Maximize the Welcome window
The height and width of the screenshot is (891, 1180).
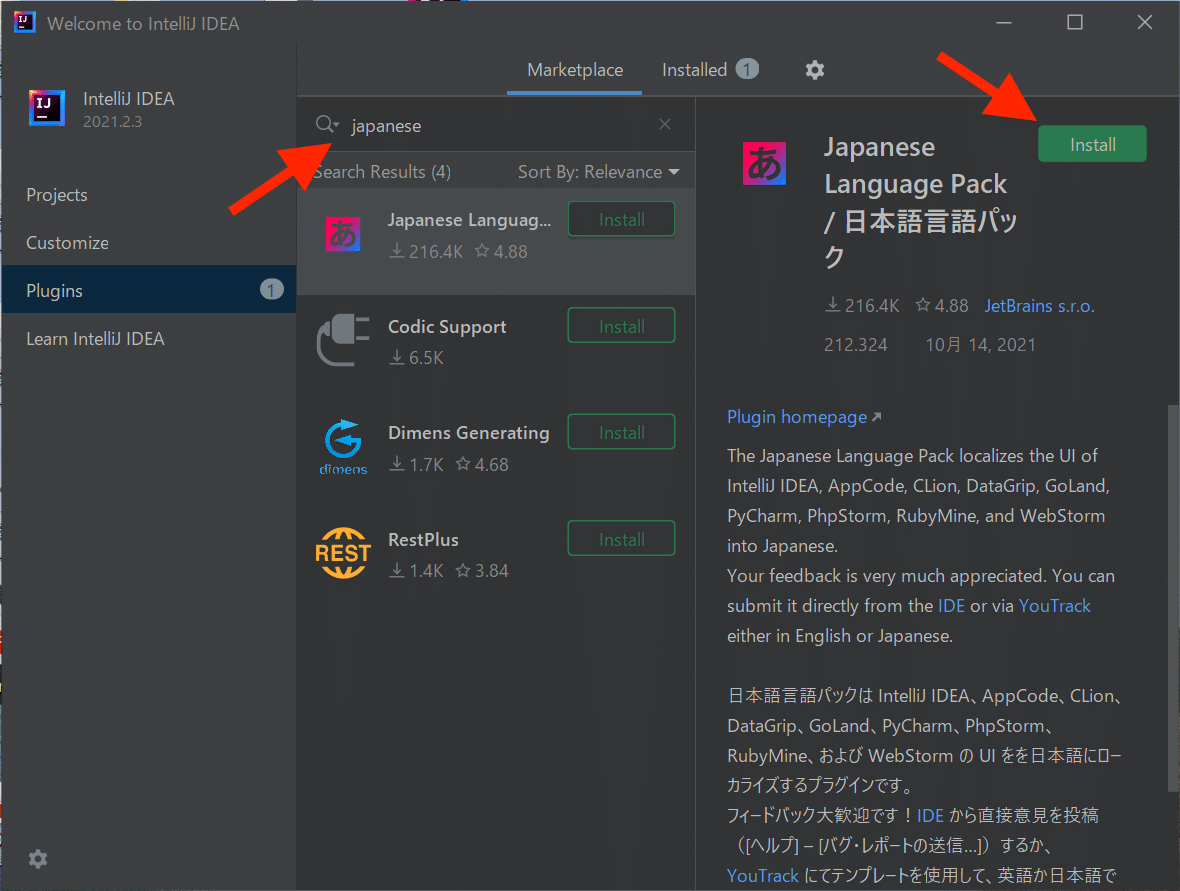(x=1075, y=23)
